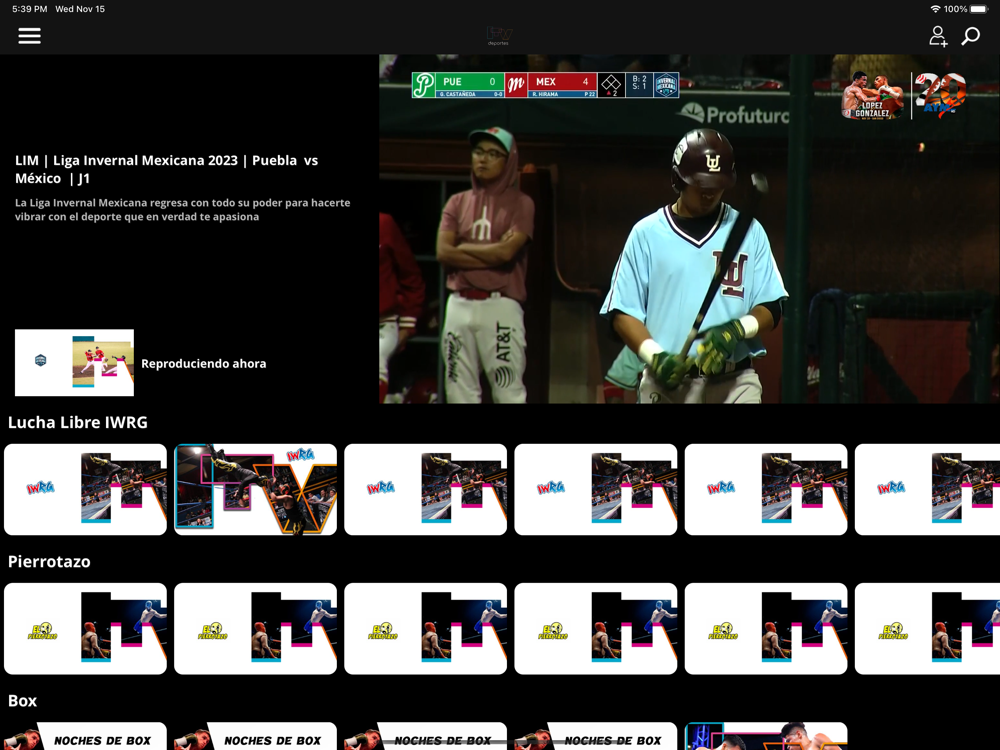Open the fifth card in Lucha Libre IWRG row
Image resolution: width=1000 pixels, height=750 pixels.
(766, 489)
